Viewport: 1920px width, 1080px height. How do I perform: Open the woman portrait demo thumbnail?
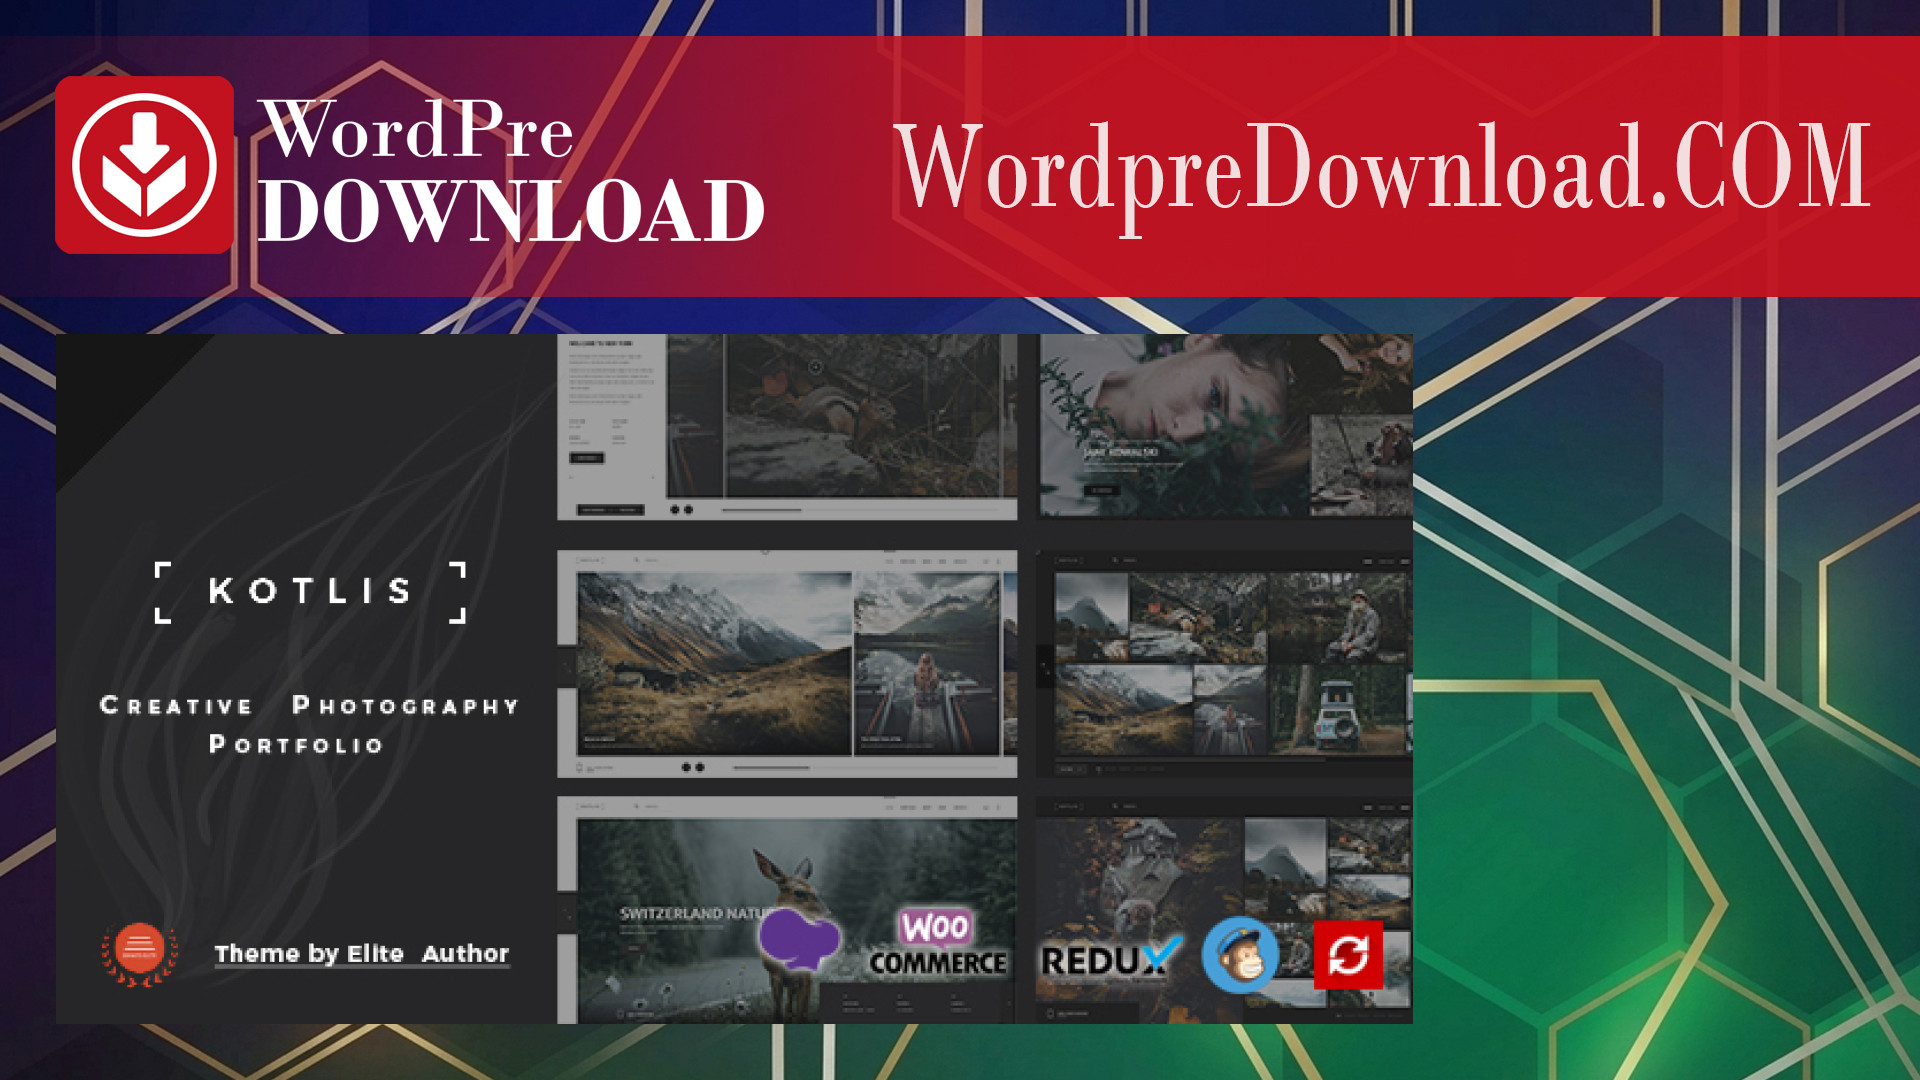pyautogui.click(x=1225, y=426)
